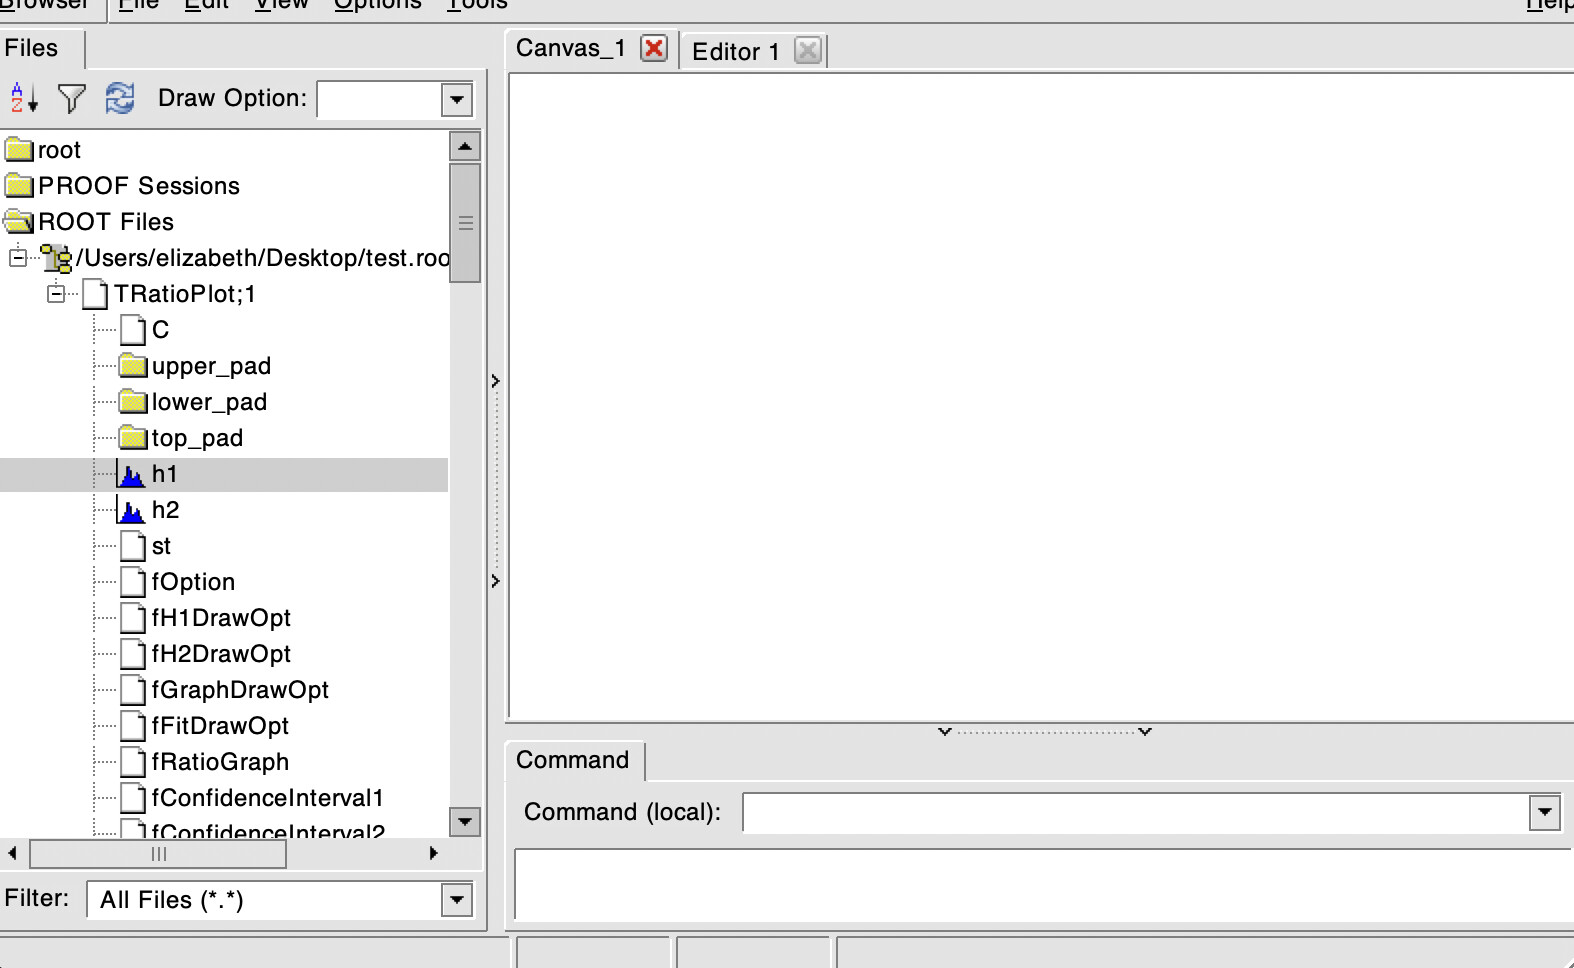Collapse the test.root file tree node
This screenshot has width=1574, height=968.
18,258
